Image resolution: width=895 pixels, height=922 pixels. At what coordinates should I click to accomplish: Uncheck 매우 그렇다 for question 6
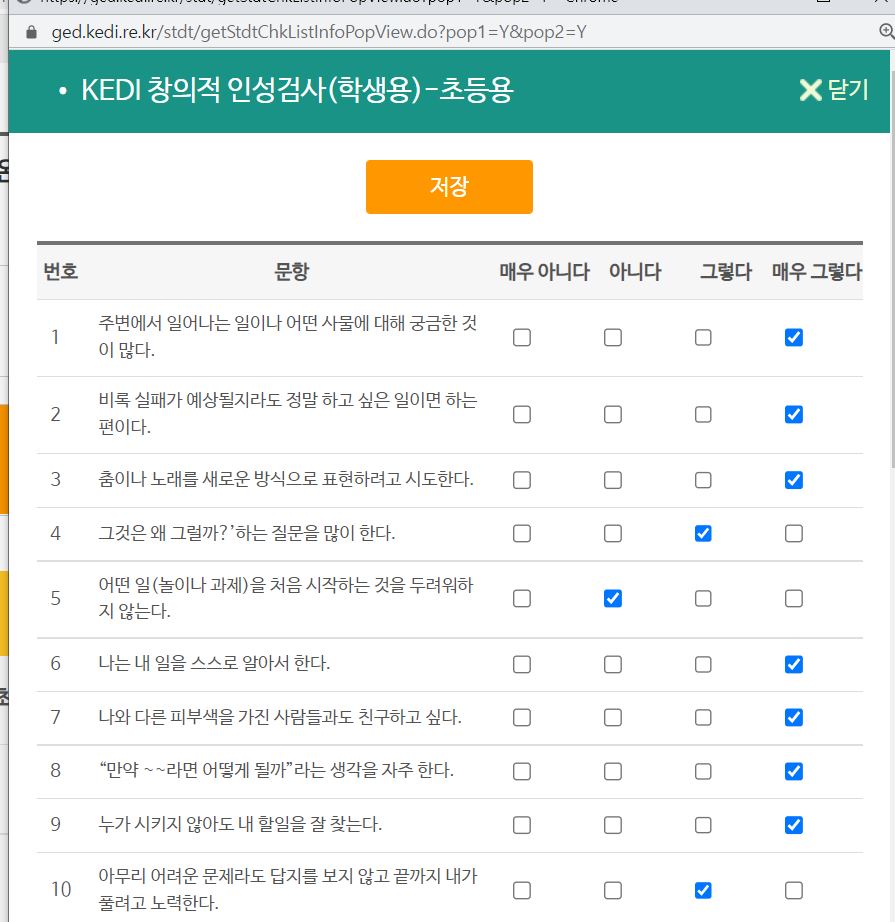coord(794,664)
